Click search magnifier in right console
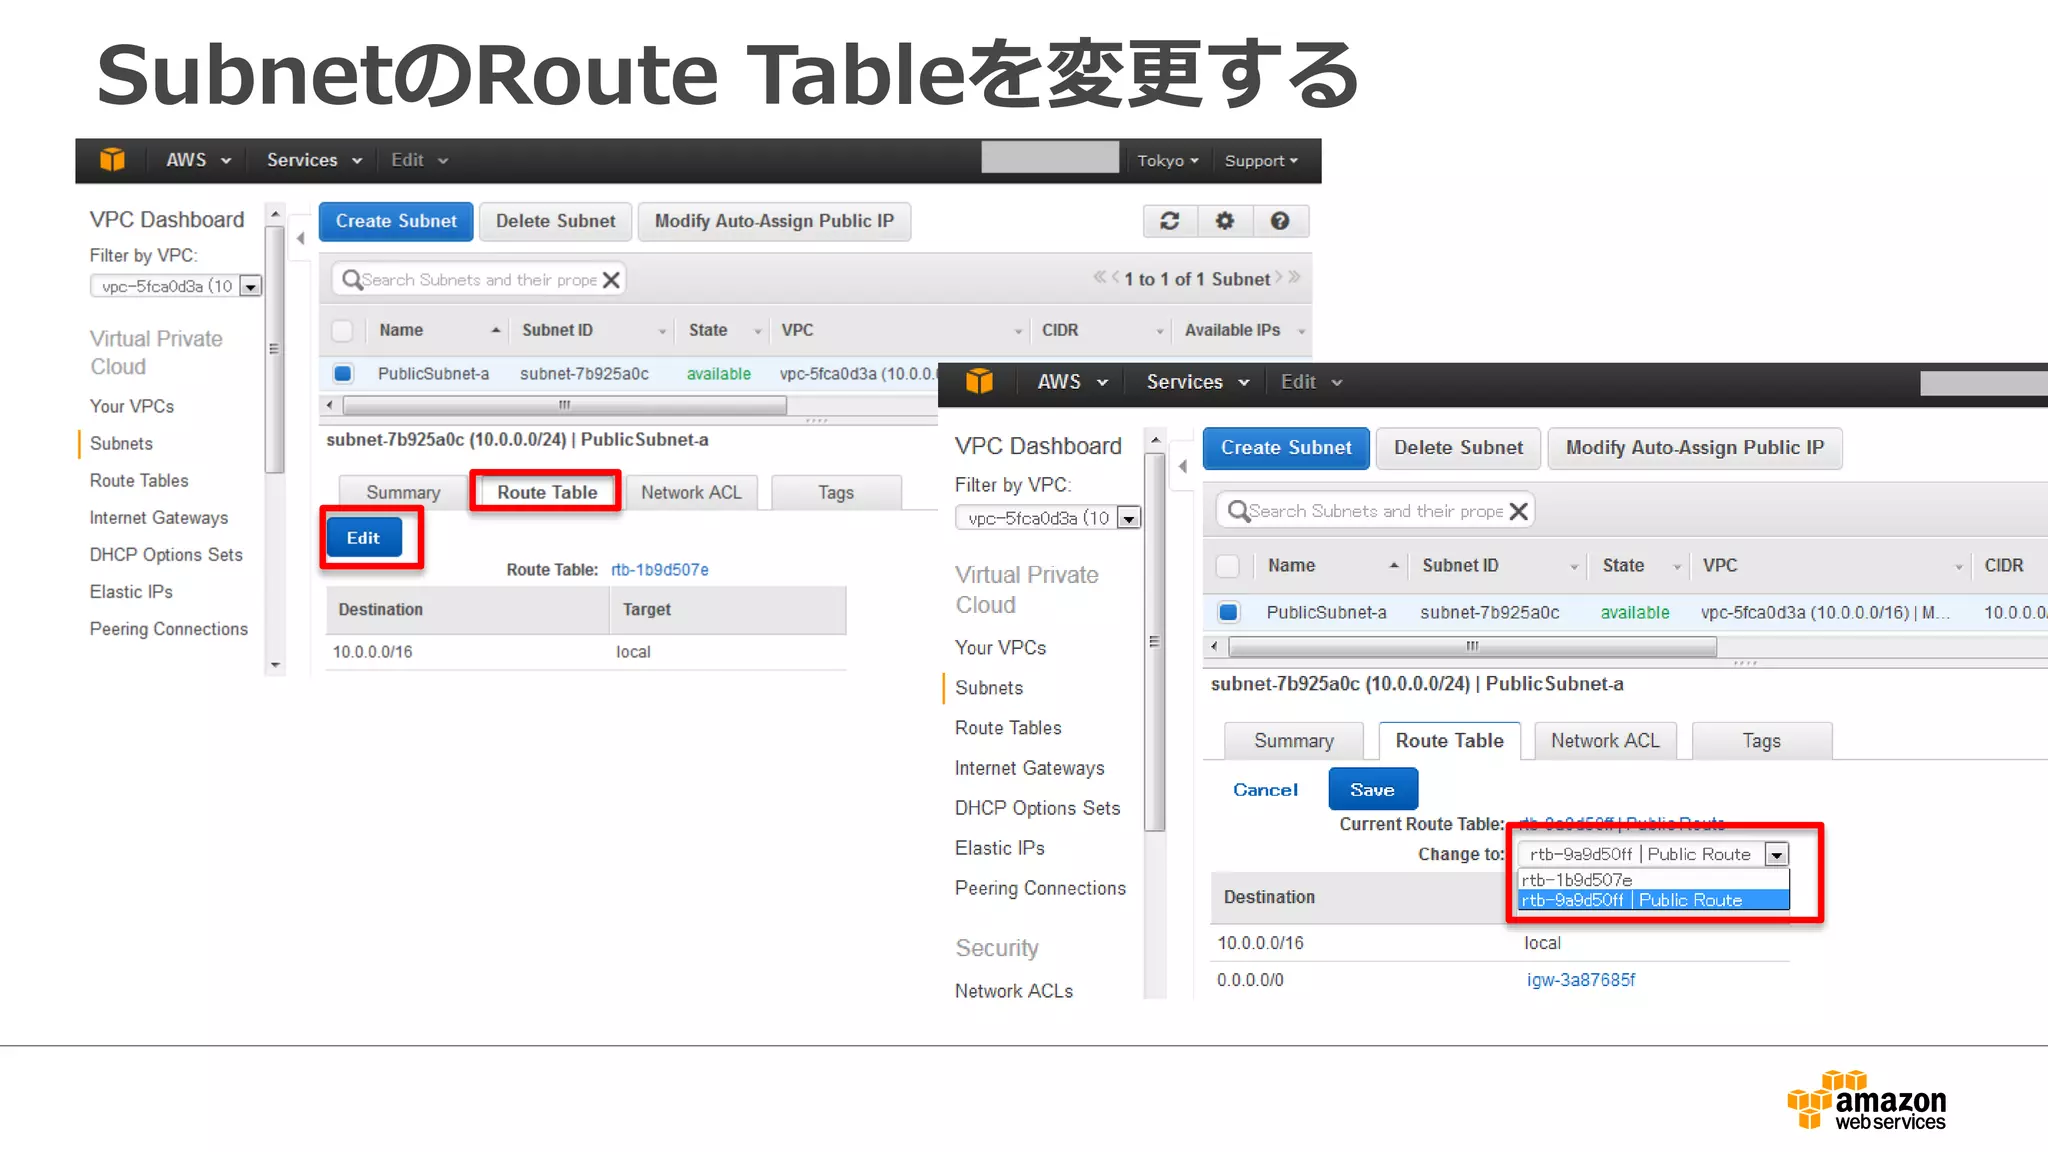 1237,511
